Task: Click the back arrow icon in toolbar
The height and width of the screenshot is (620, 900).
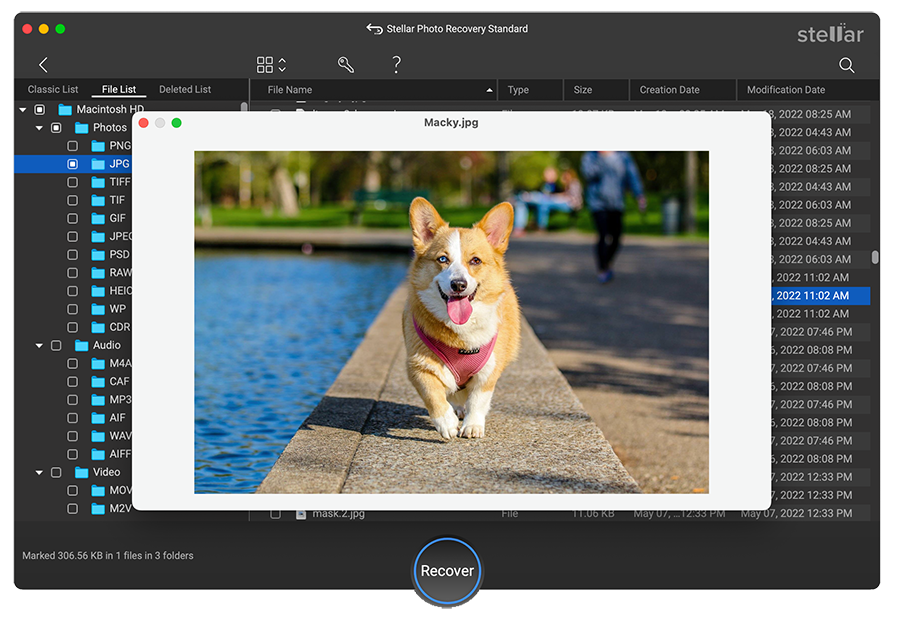Action: point(43,65)
